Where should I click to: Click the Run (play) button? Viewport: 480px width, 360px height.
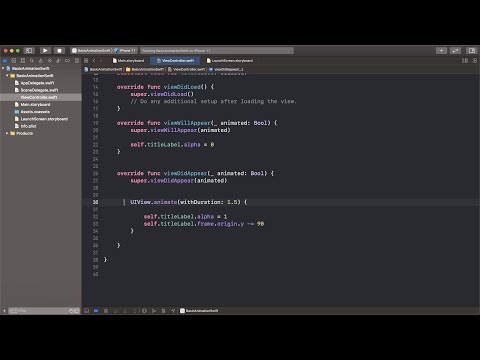click(x=45, y=51)
